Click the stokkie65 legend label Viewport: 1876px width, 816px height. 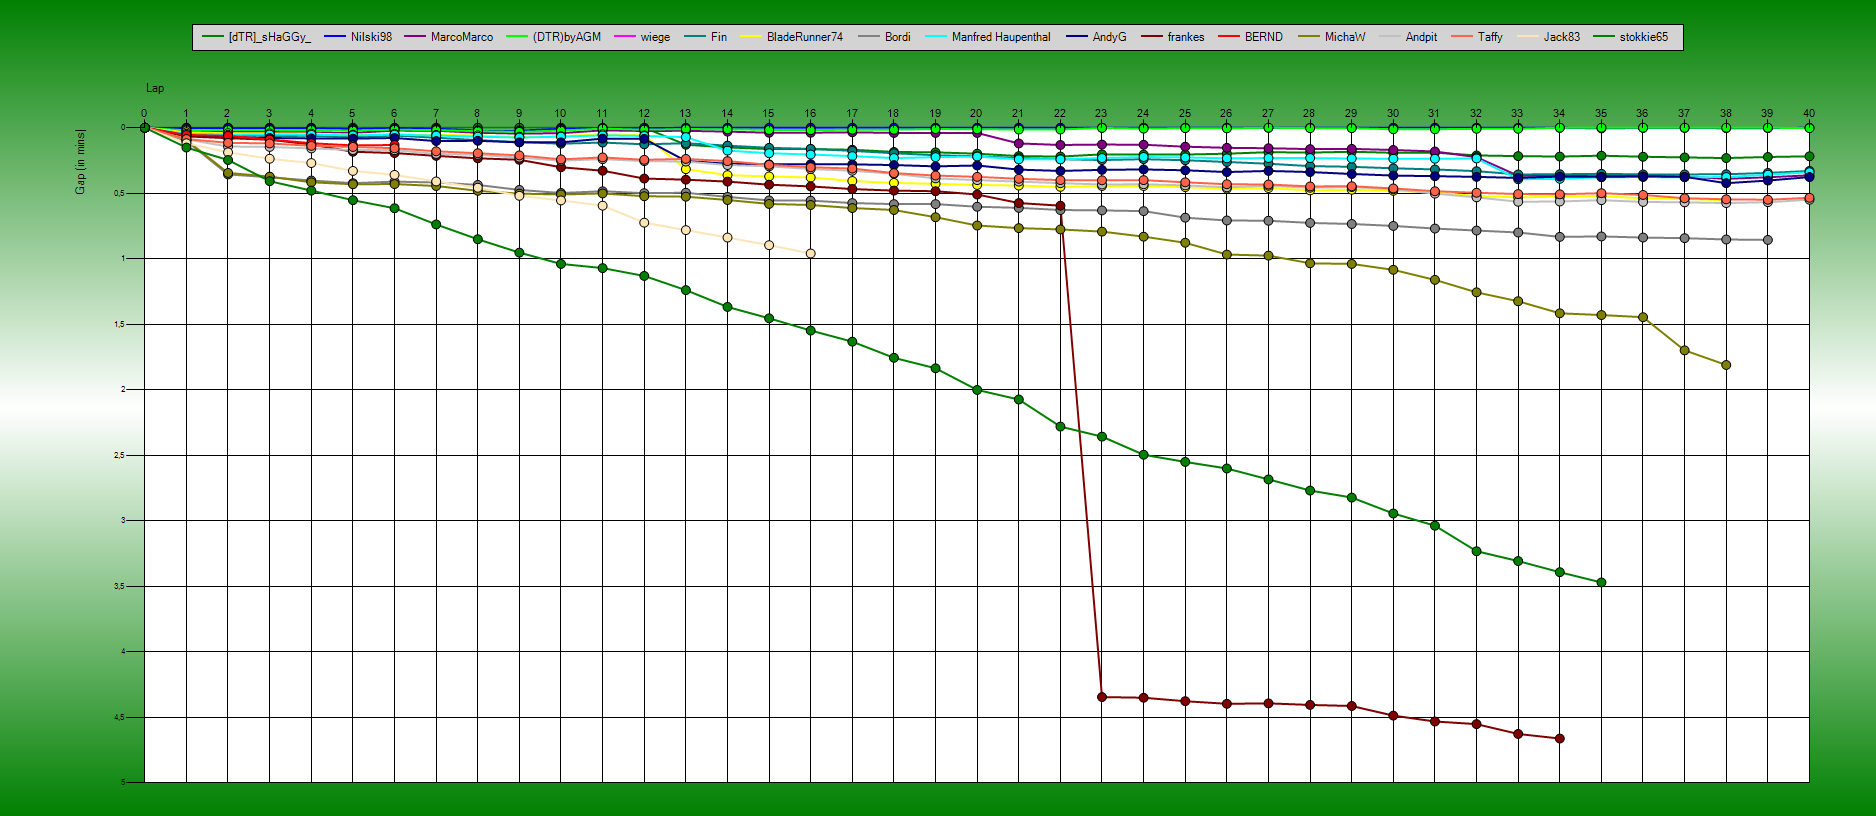coord(1644,37)
